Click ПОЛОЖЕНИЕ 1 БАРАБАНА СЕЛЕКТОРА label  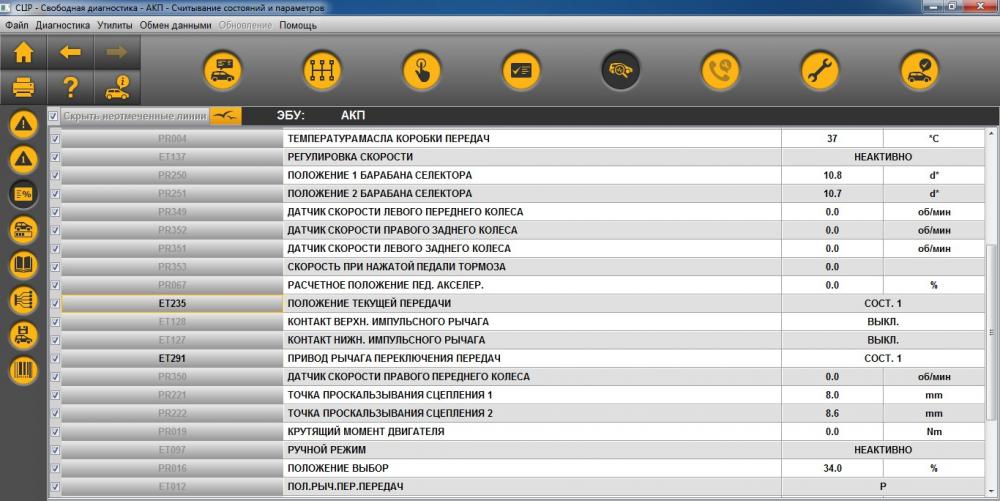click(x=379, y=175)
